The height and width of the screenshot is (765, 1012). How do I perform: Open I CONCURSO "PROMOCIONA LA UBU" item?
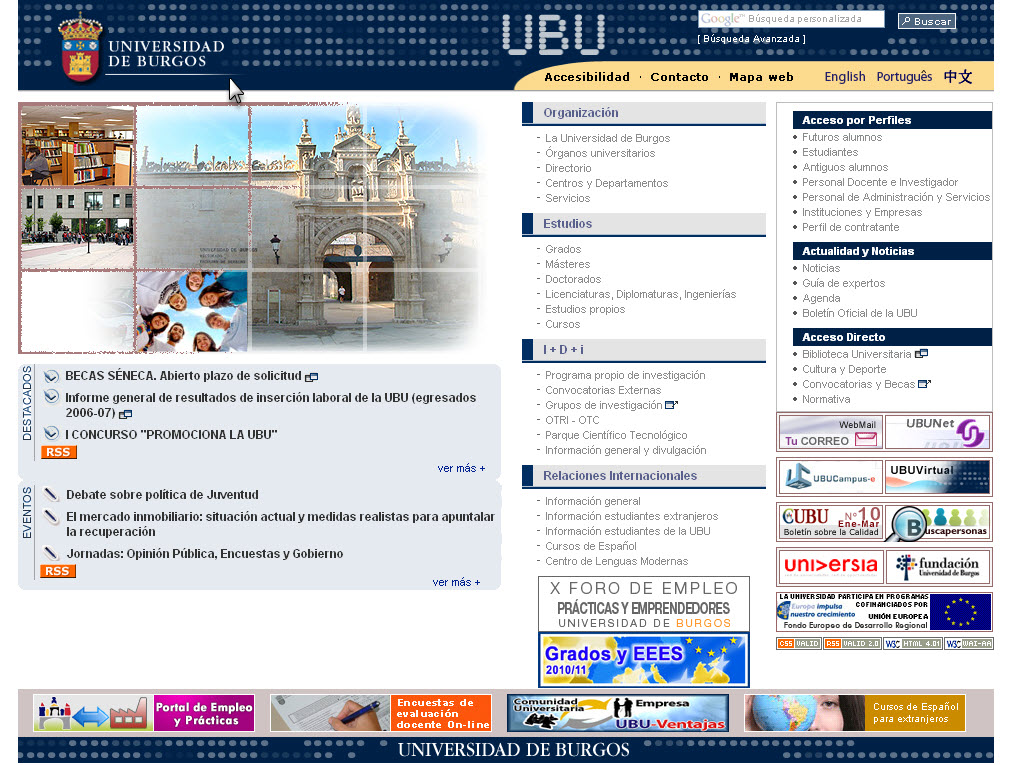(171, 434)
